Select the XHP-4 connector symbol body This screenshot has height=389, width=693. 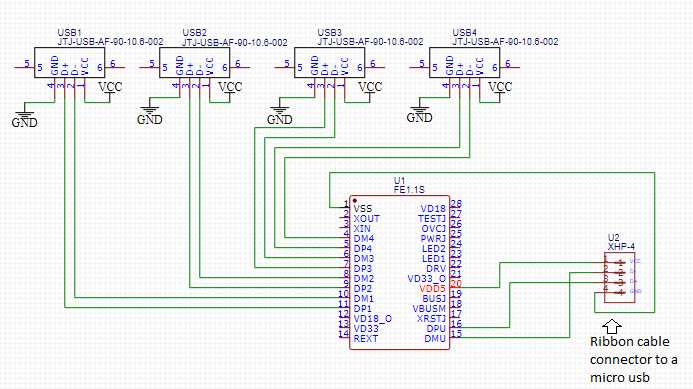point(620,278)
